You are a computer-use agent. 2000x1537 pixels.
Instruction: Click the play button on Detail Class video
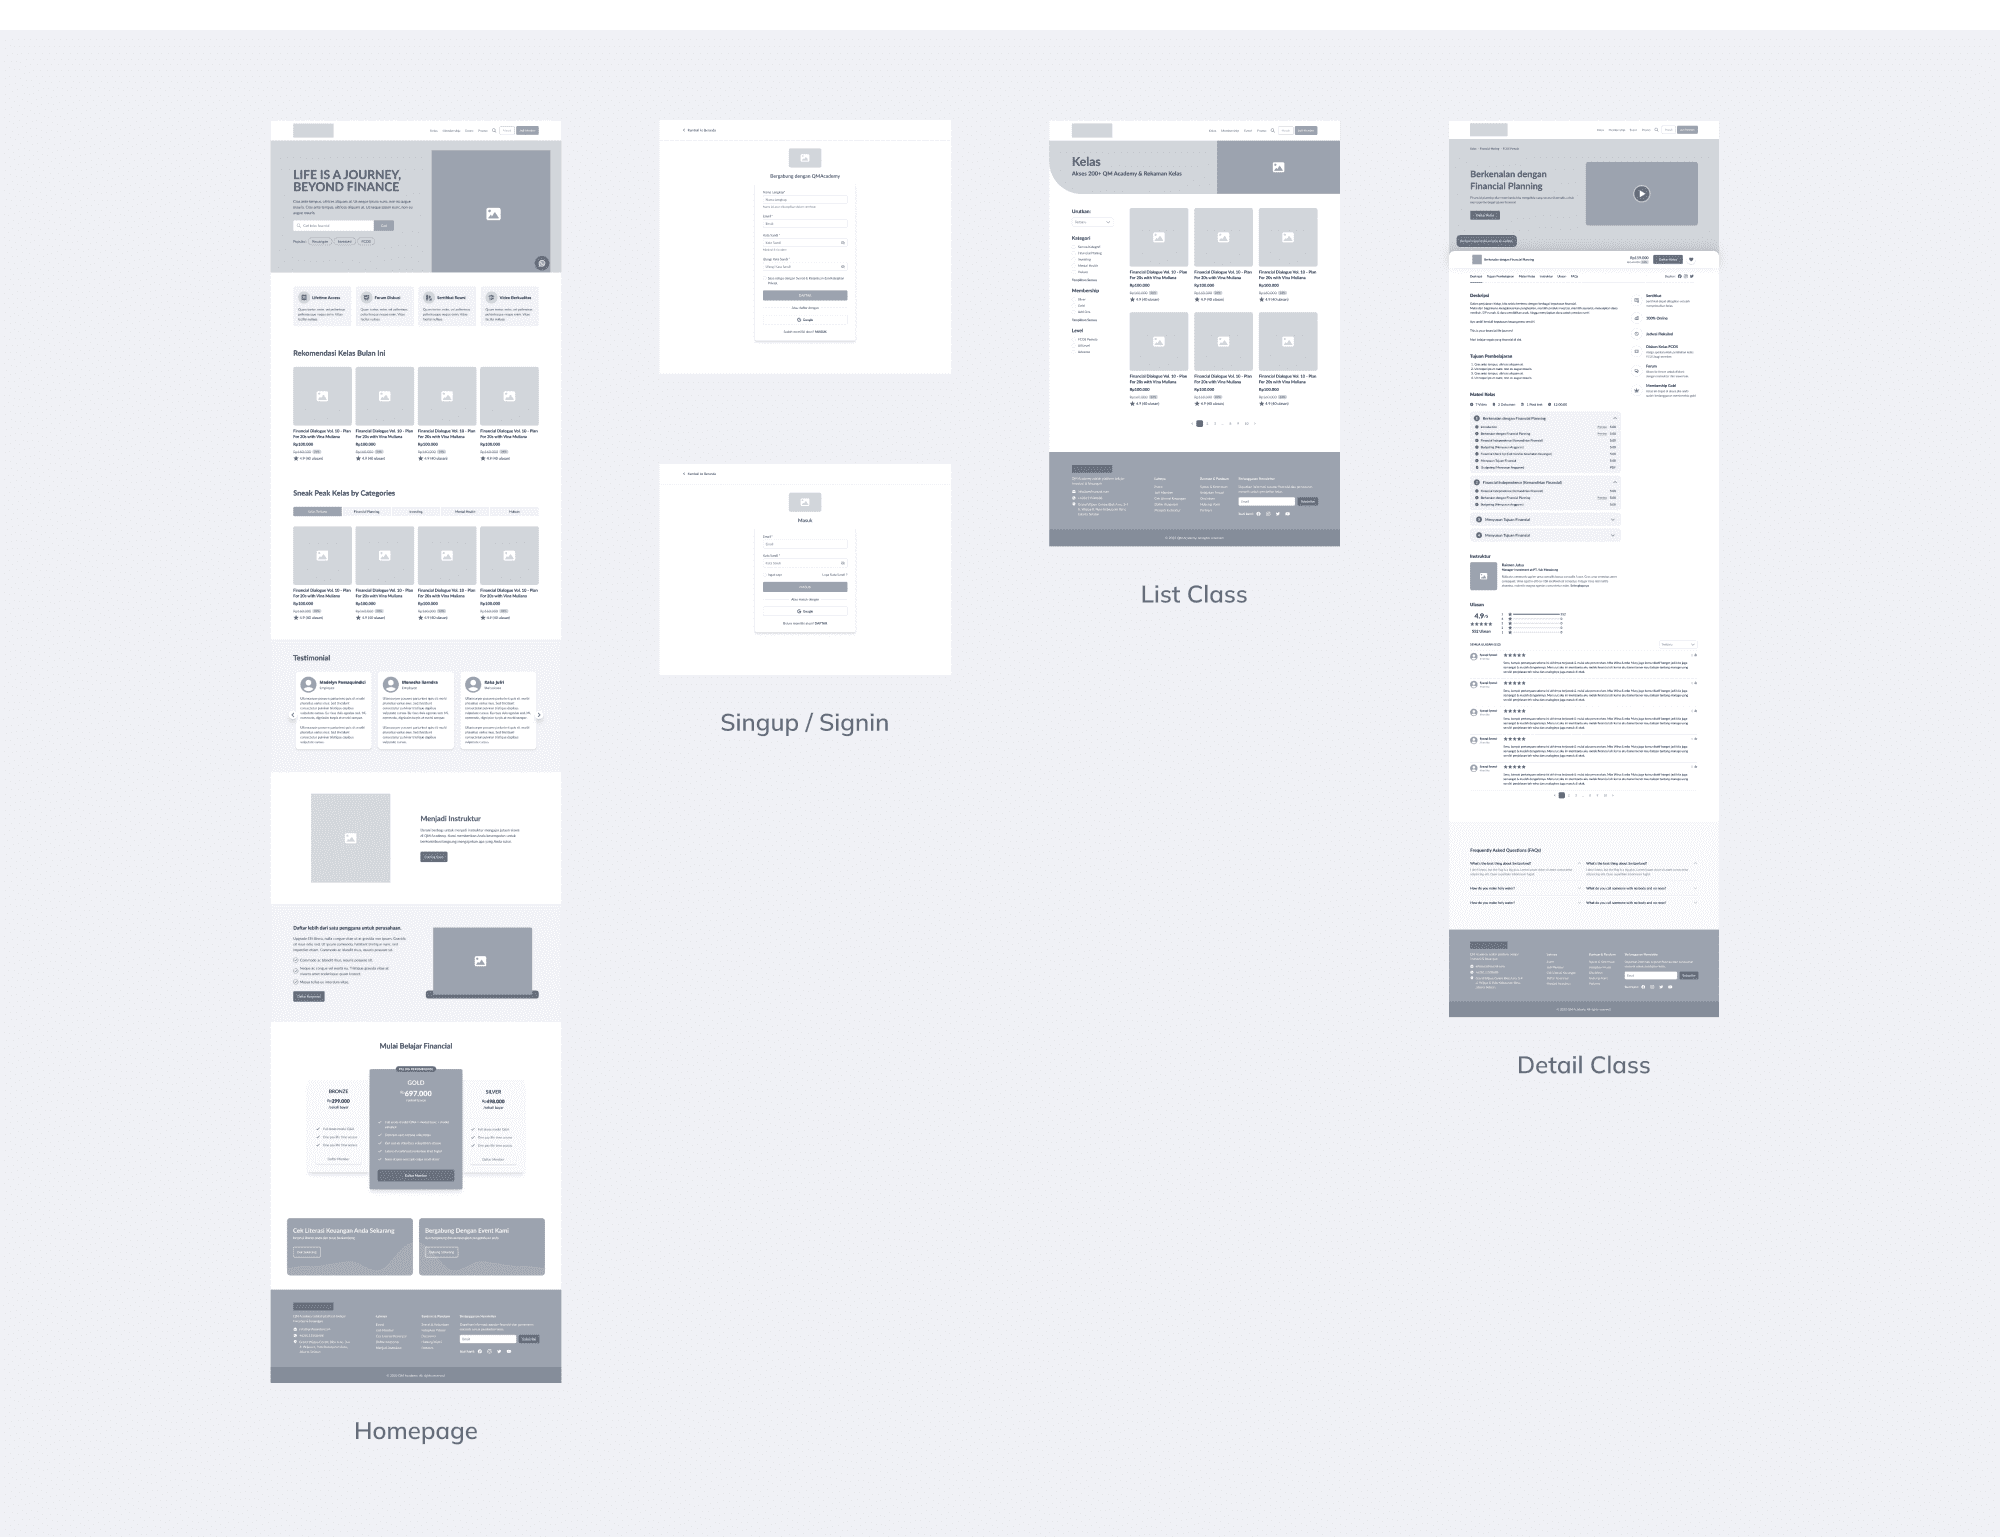click(1642, 194)
